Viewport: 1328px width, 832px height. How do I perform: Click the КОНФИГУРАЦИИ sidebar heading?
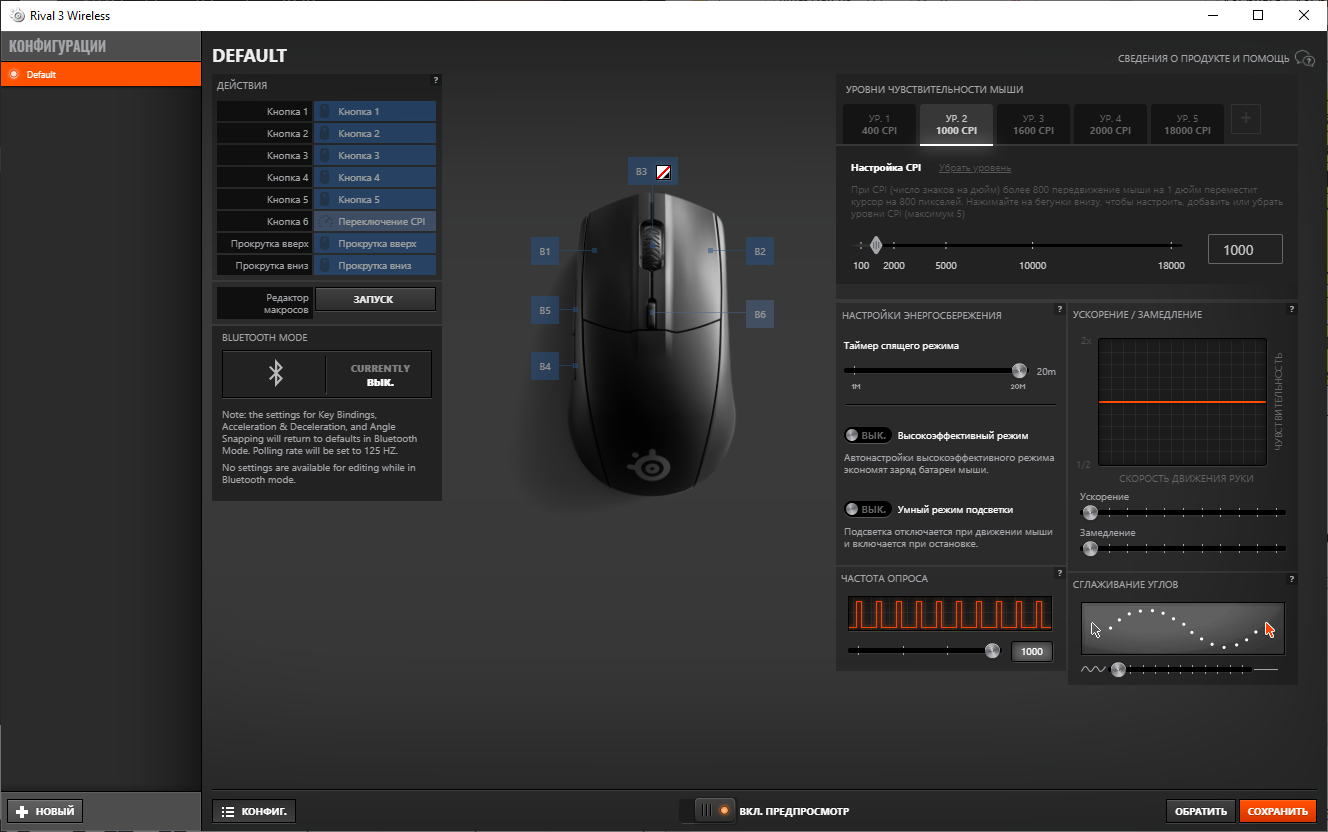pos(58,46)
